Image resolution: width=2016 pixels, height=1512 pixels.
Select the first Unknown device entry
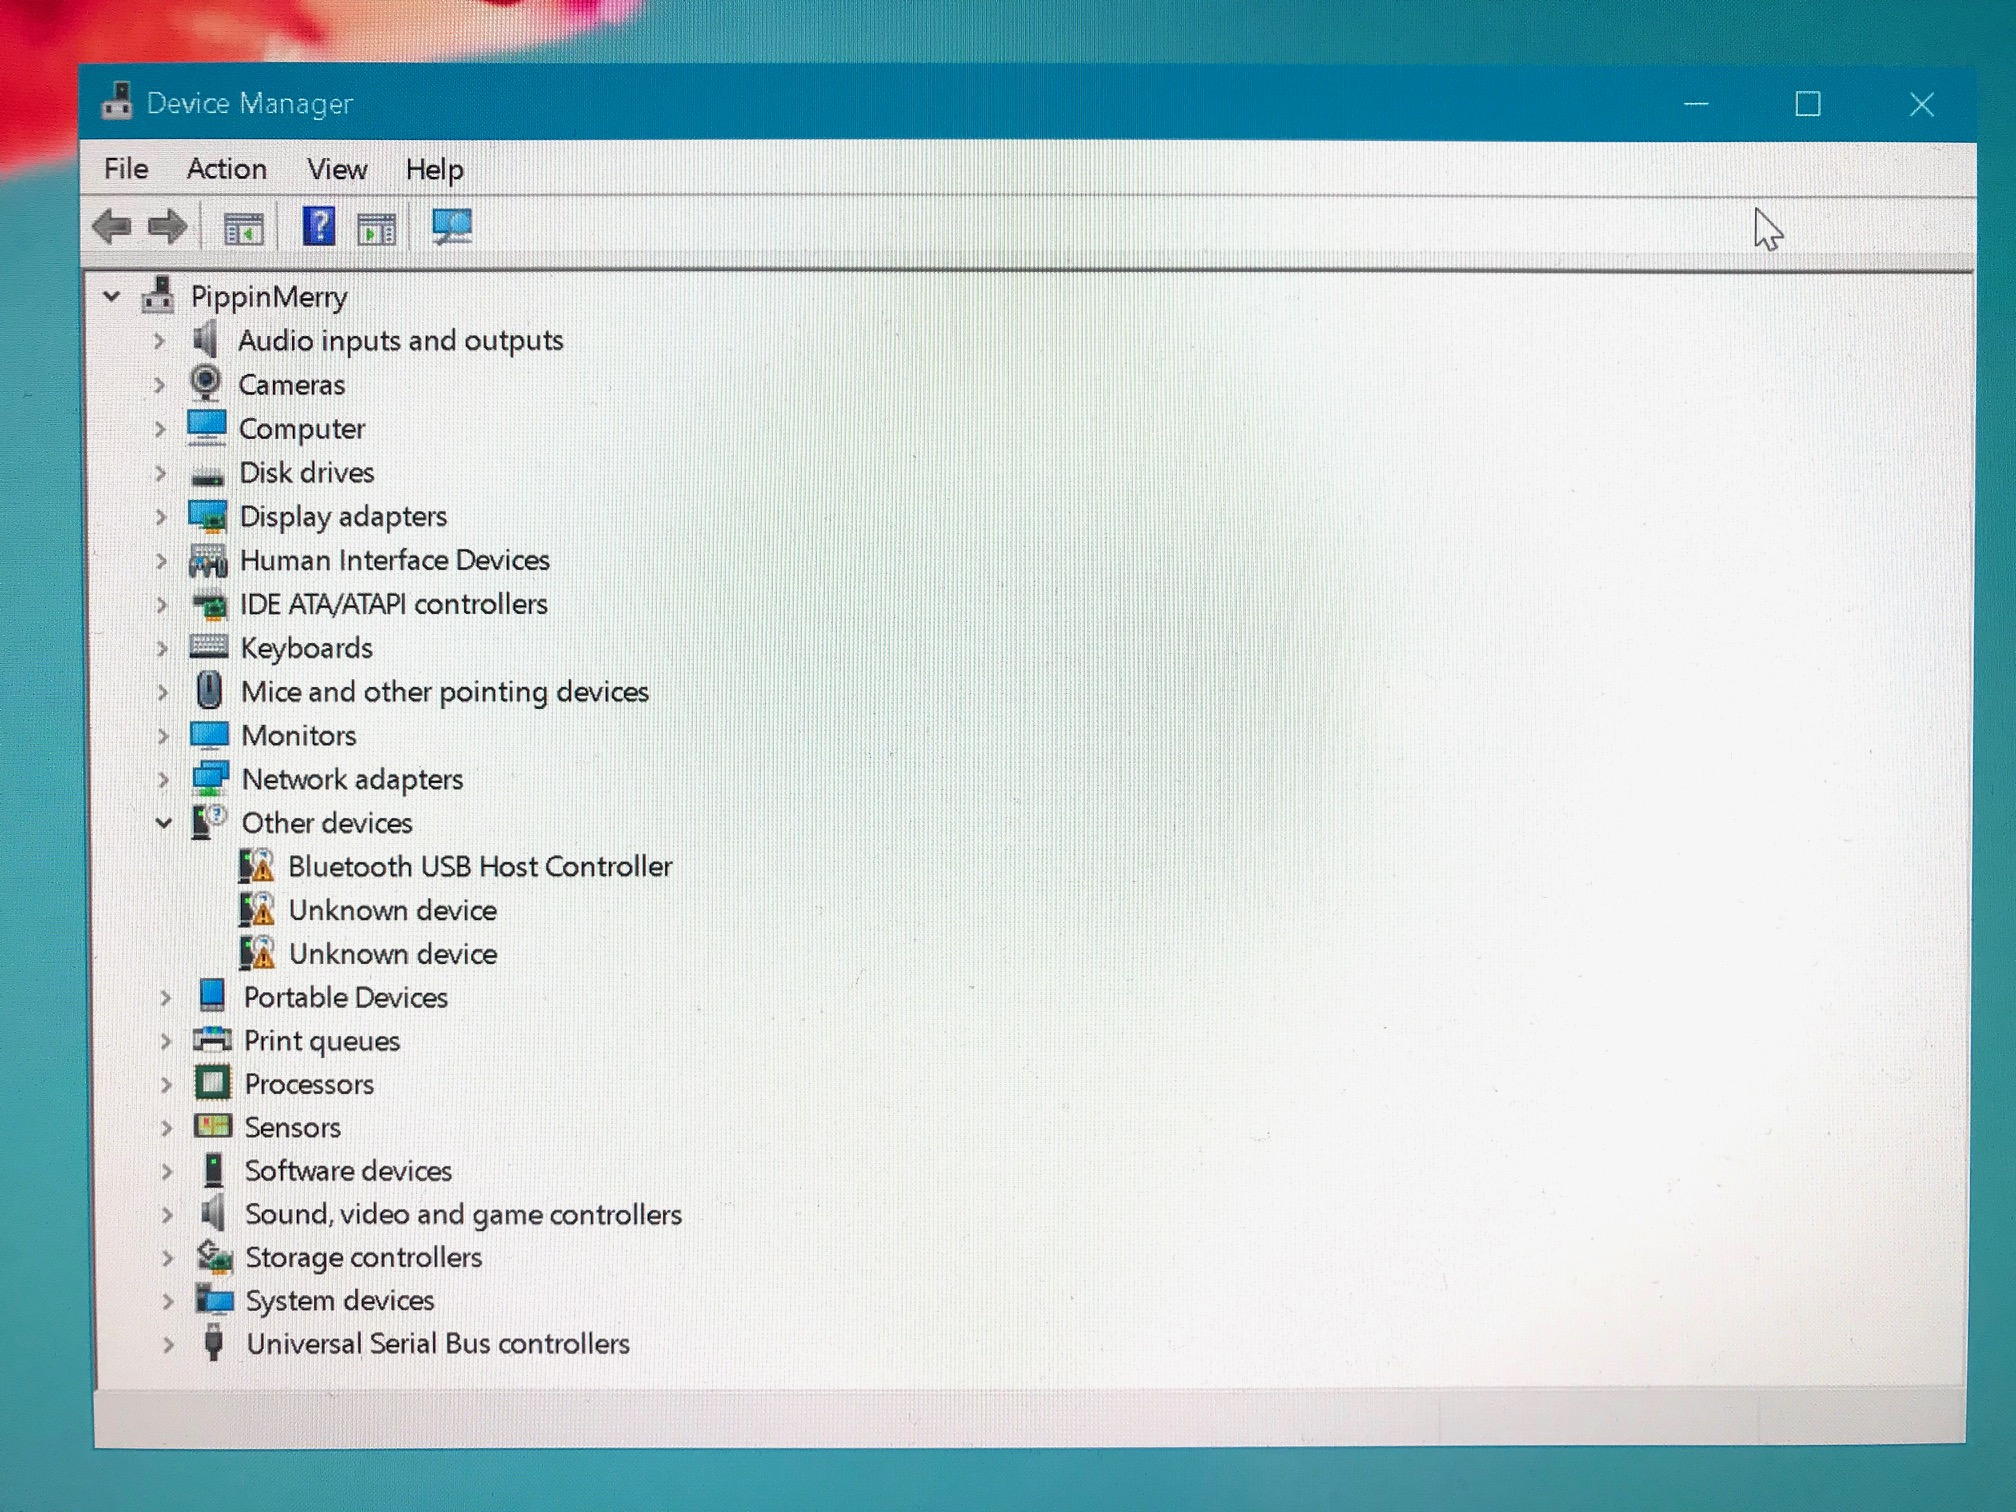[x=393, y=910]
